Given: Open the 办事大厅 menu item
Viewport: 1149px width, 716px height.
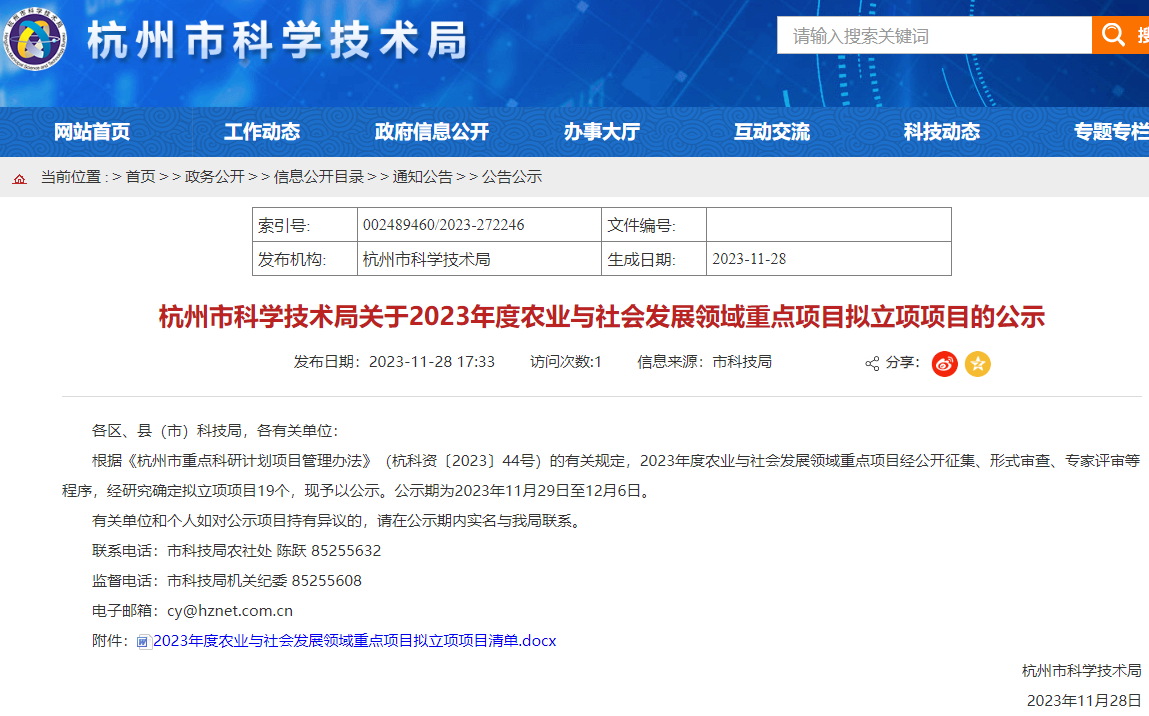Looking at the screenshot, I should click(602, 132).
